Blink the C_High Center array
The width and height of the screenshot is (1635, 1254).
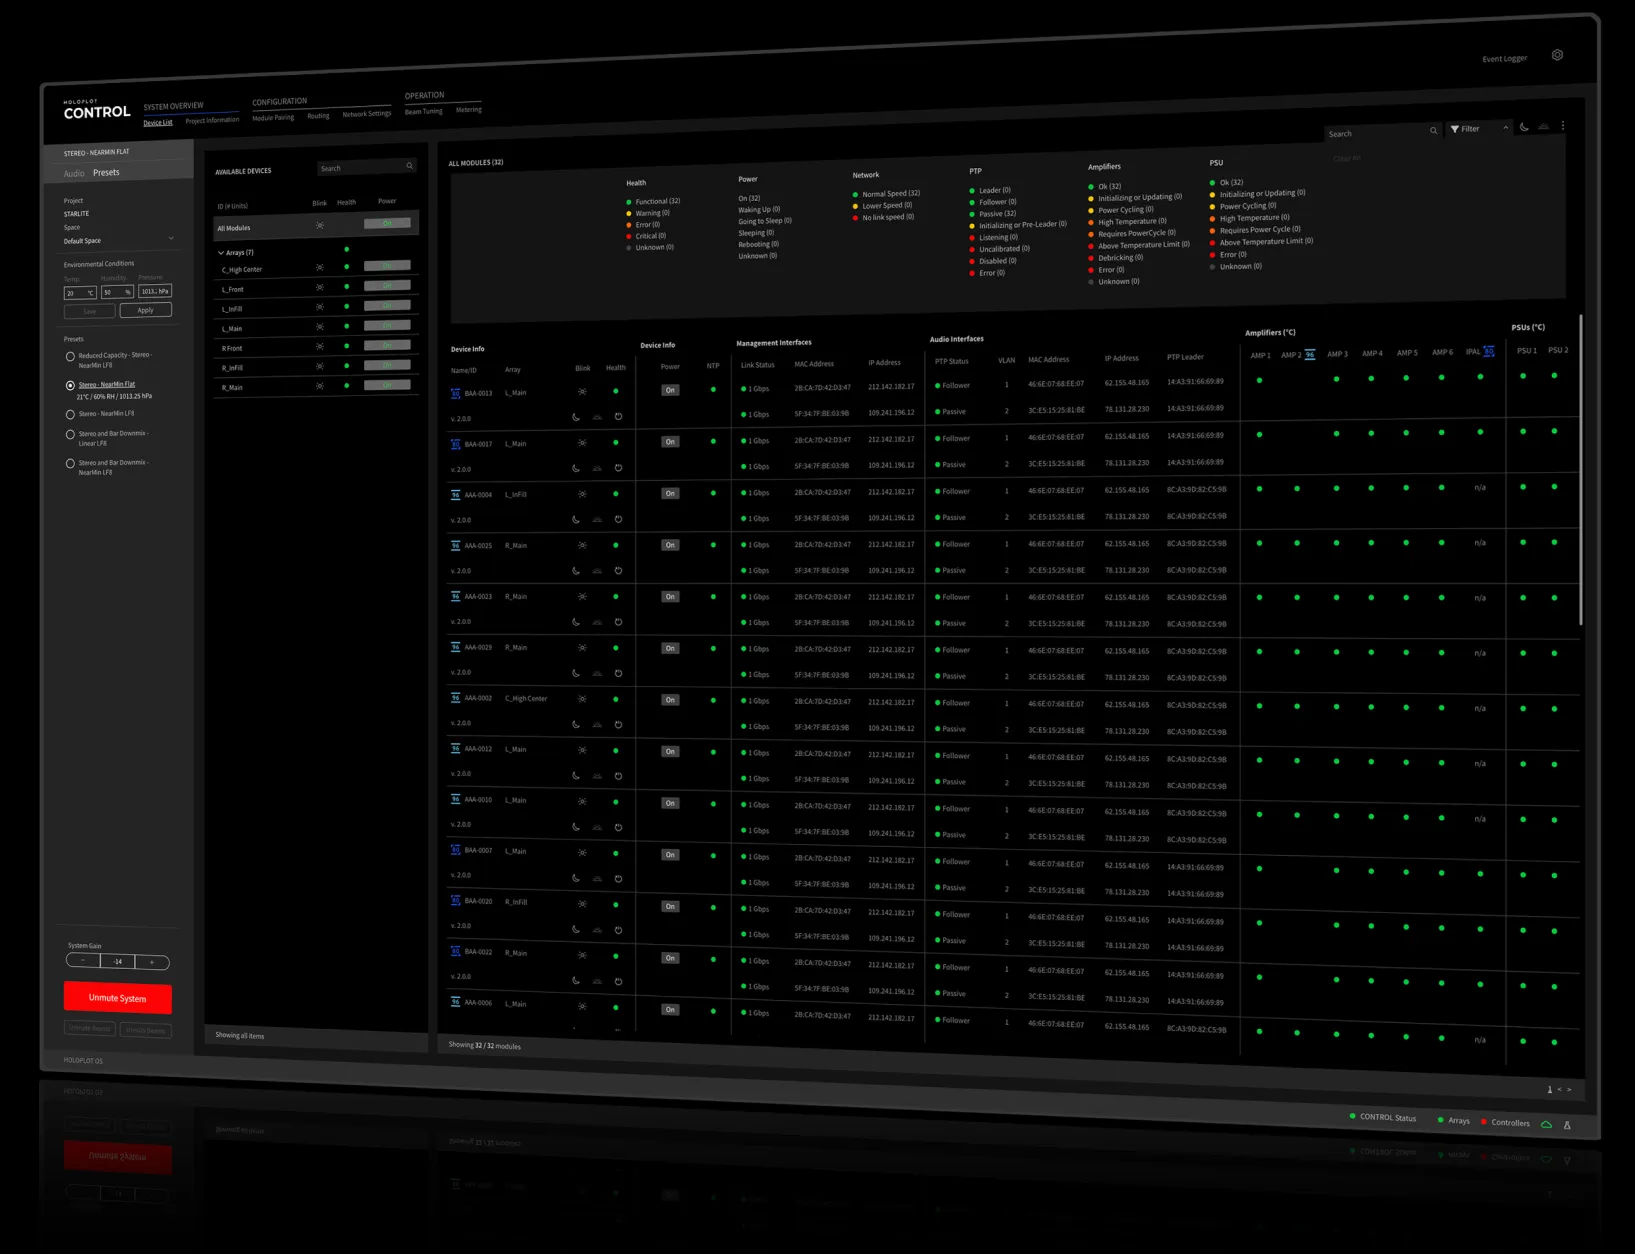click(320, 267)
